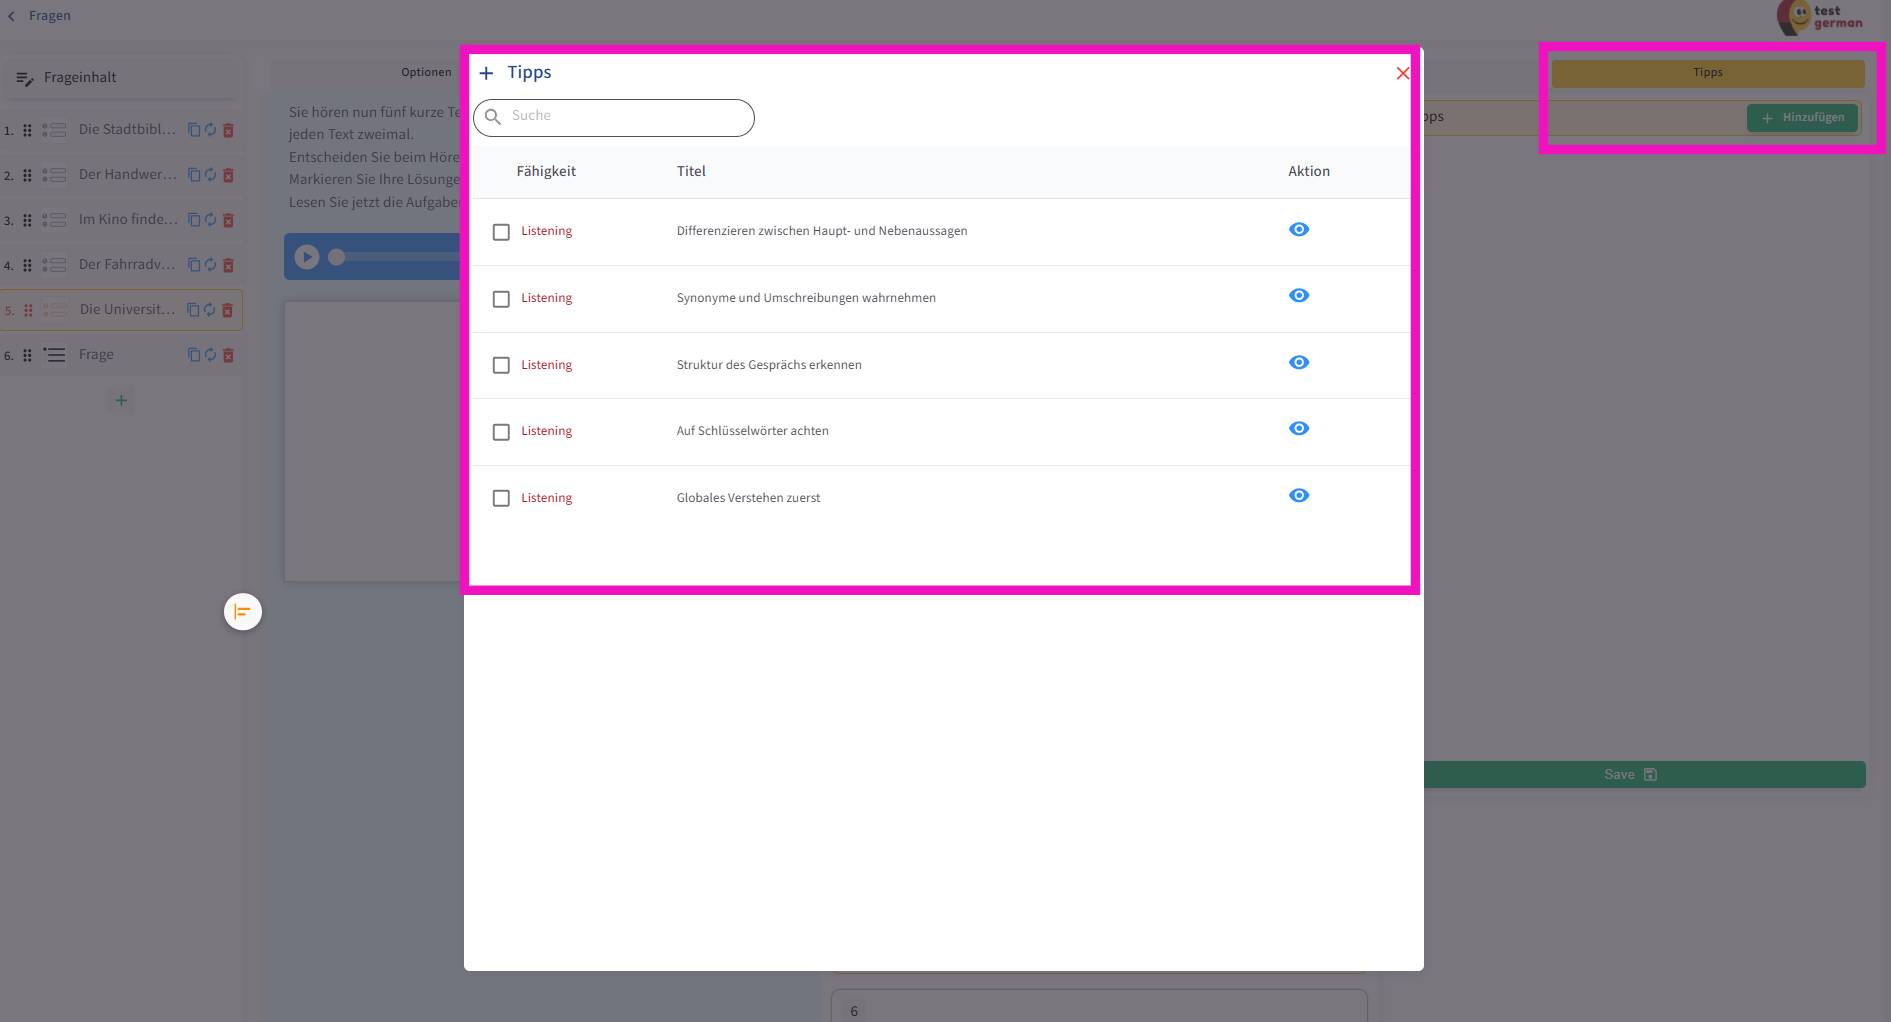Preview the 'Auf Schlüsselwörter achten' tip via eye icon
This screenshot has width=1891, height=1022.
pyautogui.click(x=1298, y=429)
